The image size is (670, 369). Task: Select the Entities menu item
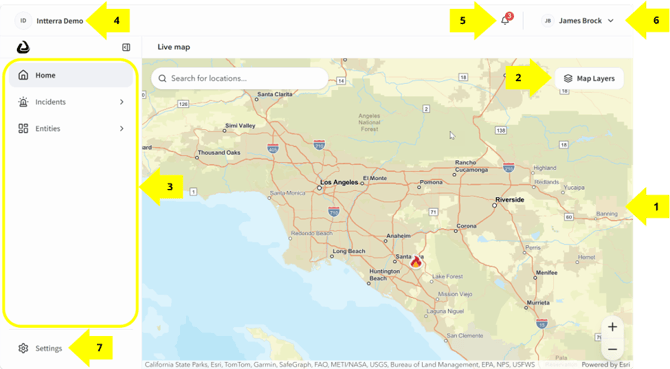pyautogui.click(x=71, y=129)
